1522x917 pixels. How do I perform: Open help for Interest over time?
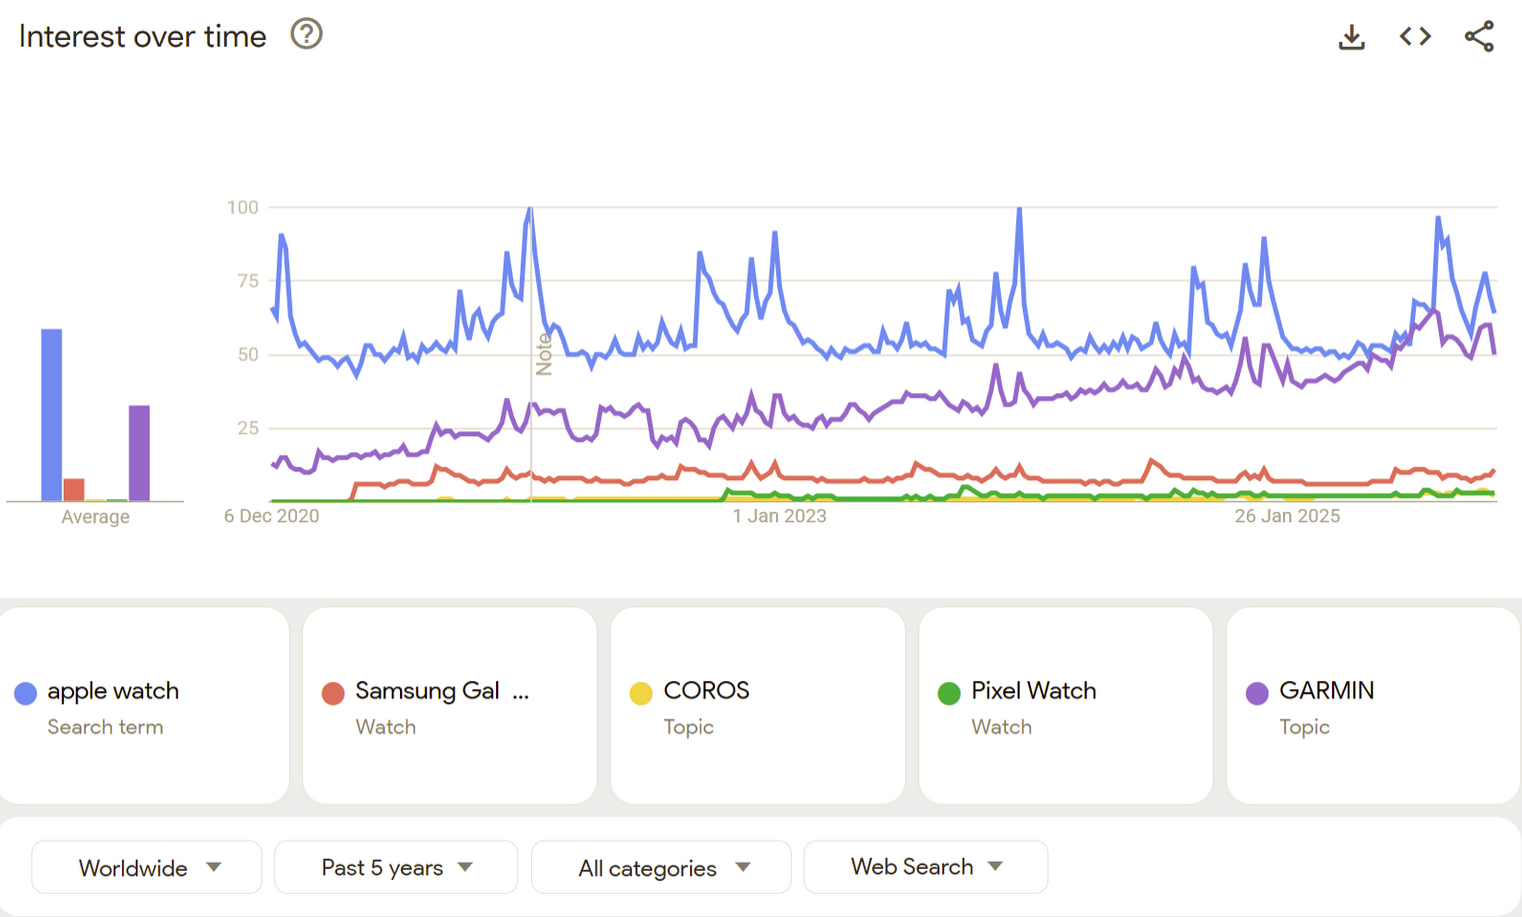pos(306,34)
